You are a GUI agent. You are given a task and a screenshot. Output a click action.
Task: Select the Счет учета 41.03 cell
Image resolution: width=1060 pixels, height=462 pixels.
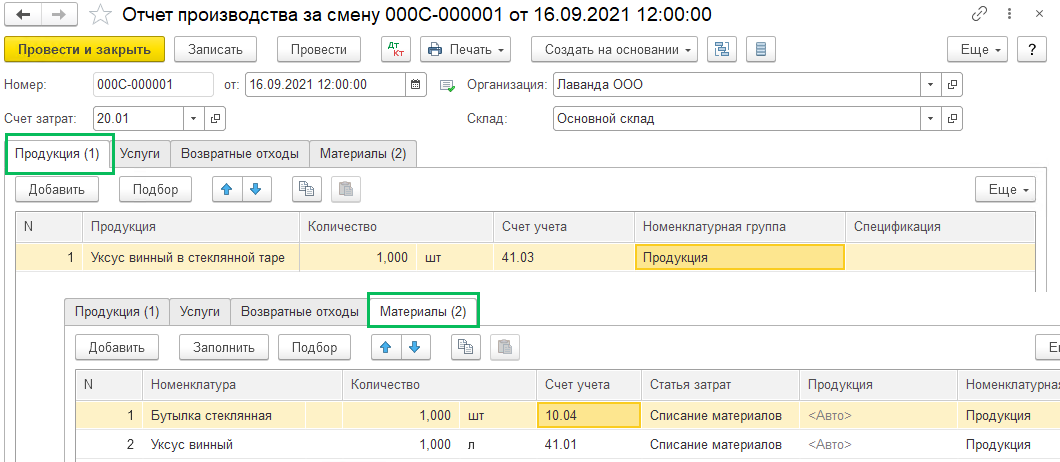point(564,258)
